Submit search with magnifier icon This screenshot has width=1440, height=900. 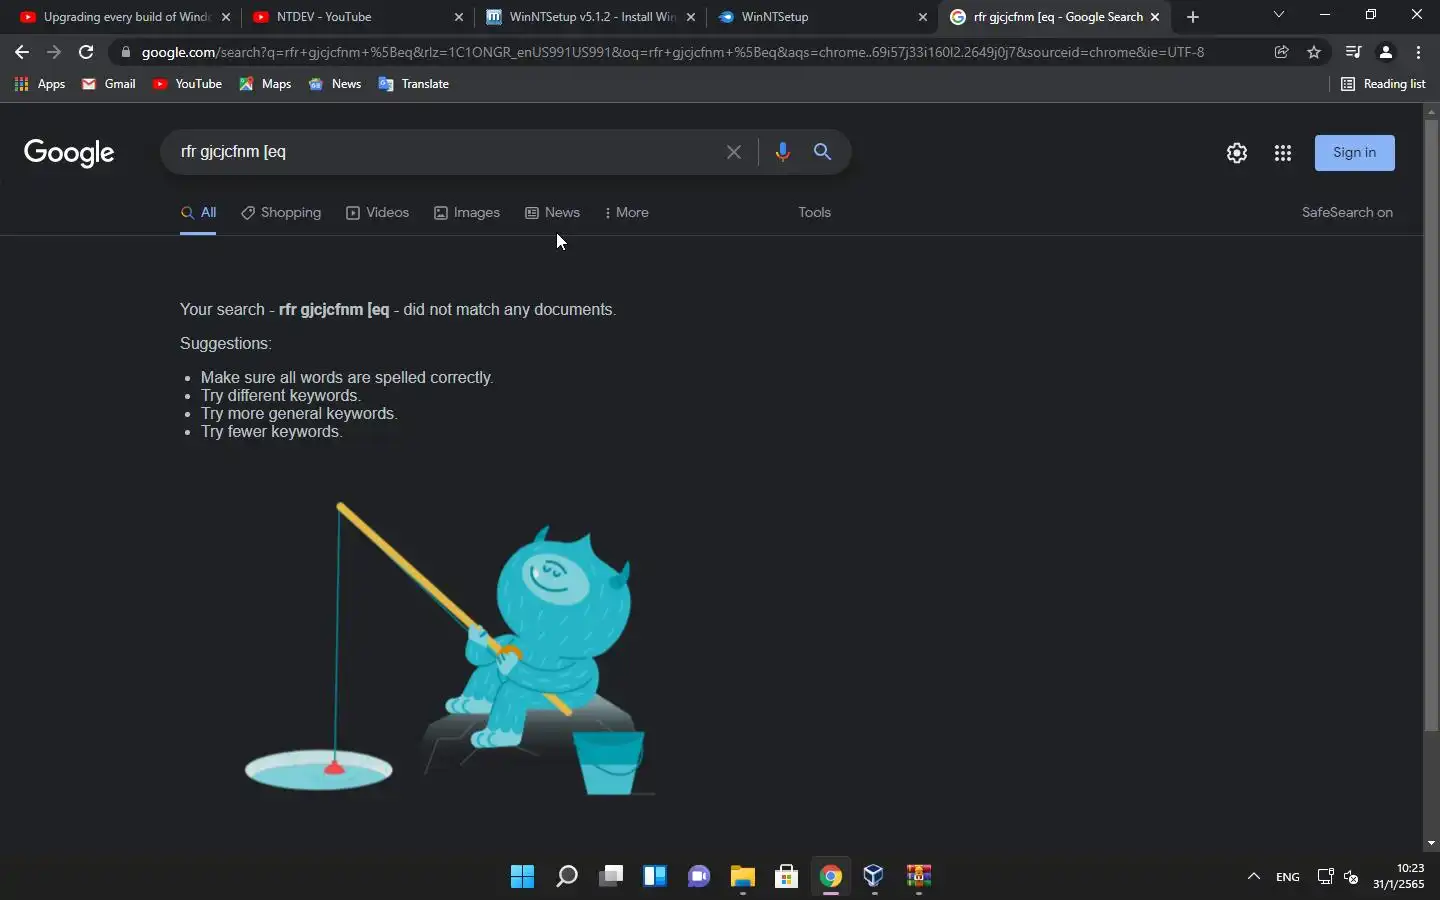822,152
